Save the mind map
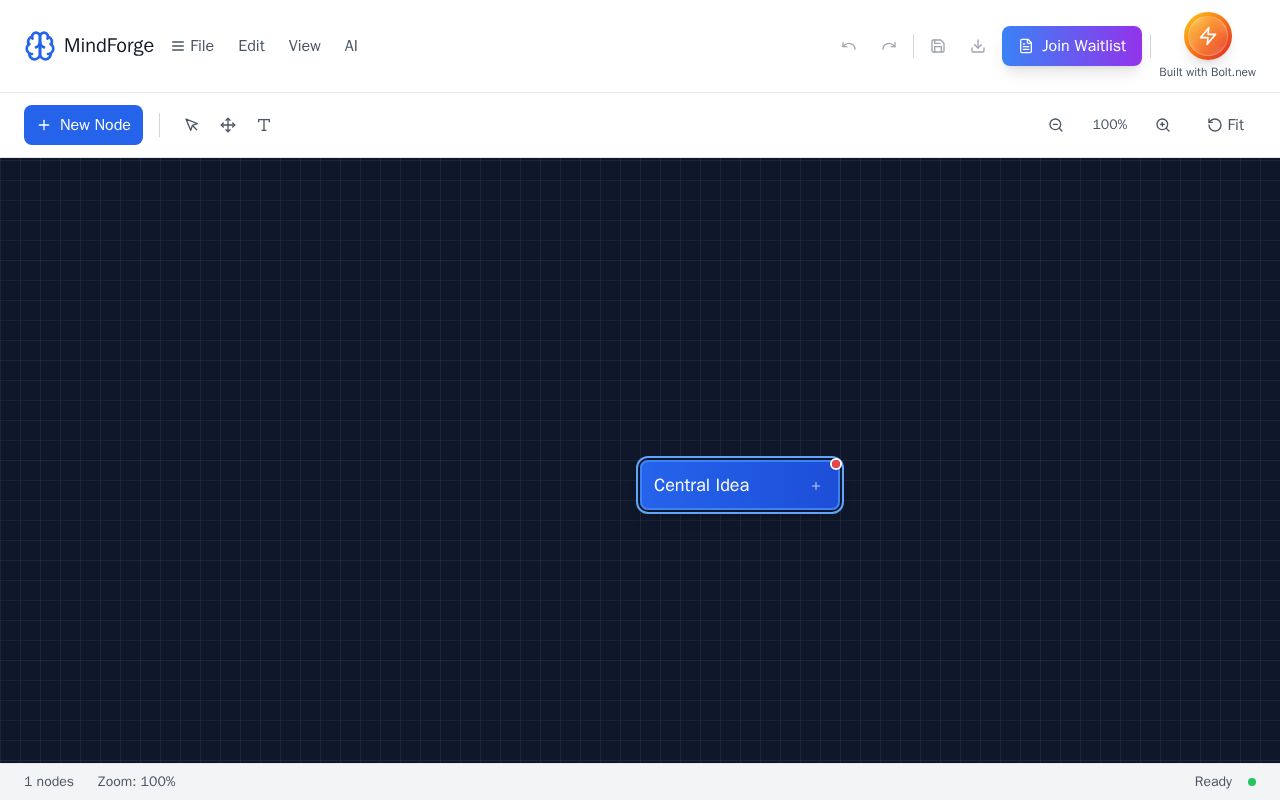This screenshot has width=1280, height=800. pyautogui.click(x=938, y=46)
